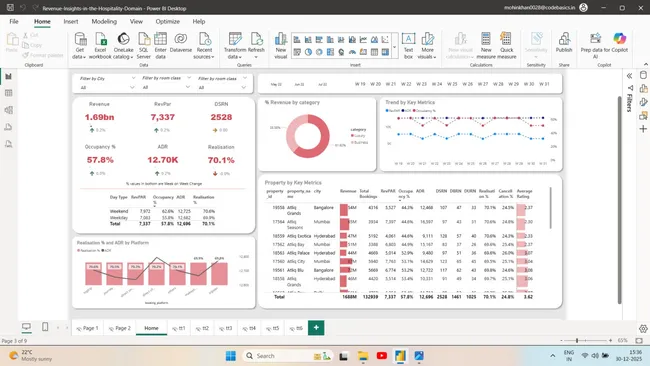Import an Excel workbook

coord(100,45)
